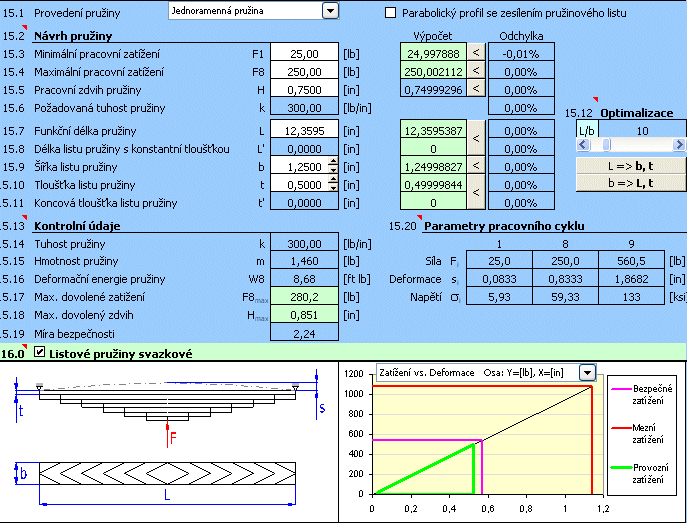The width and height of the screenshot is (687, 523).
Task: Click the stress cell 133
Action: (x=631, y=297)
